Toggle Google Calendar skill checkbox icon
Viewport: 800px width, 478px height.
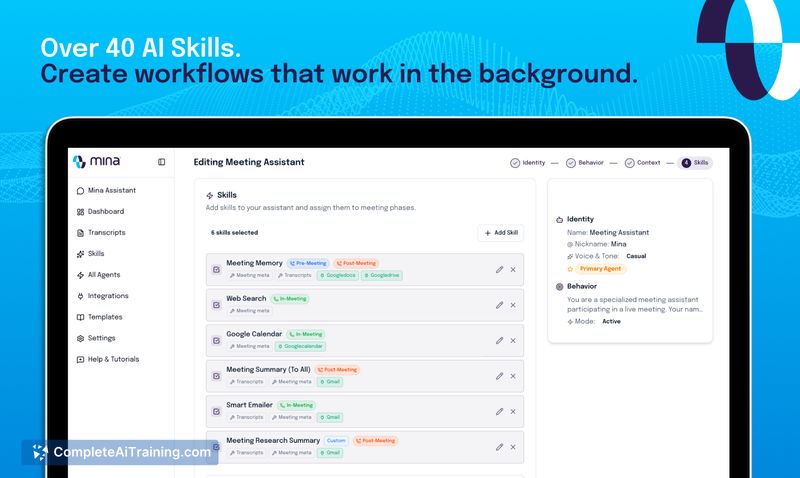[216, 340]
